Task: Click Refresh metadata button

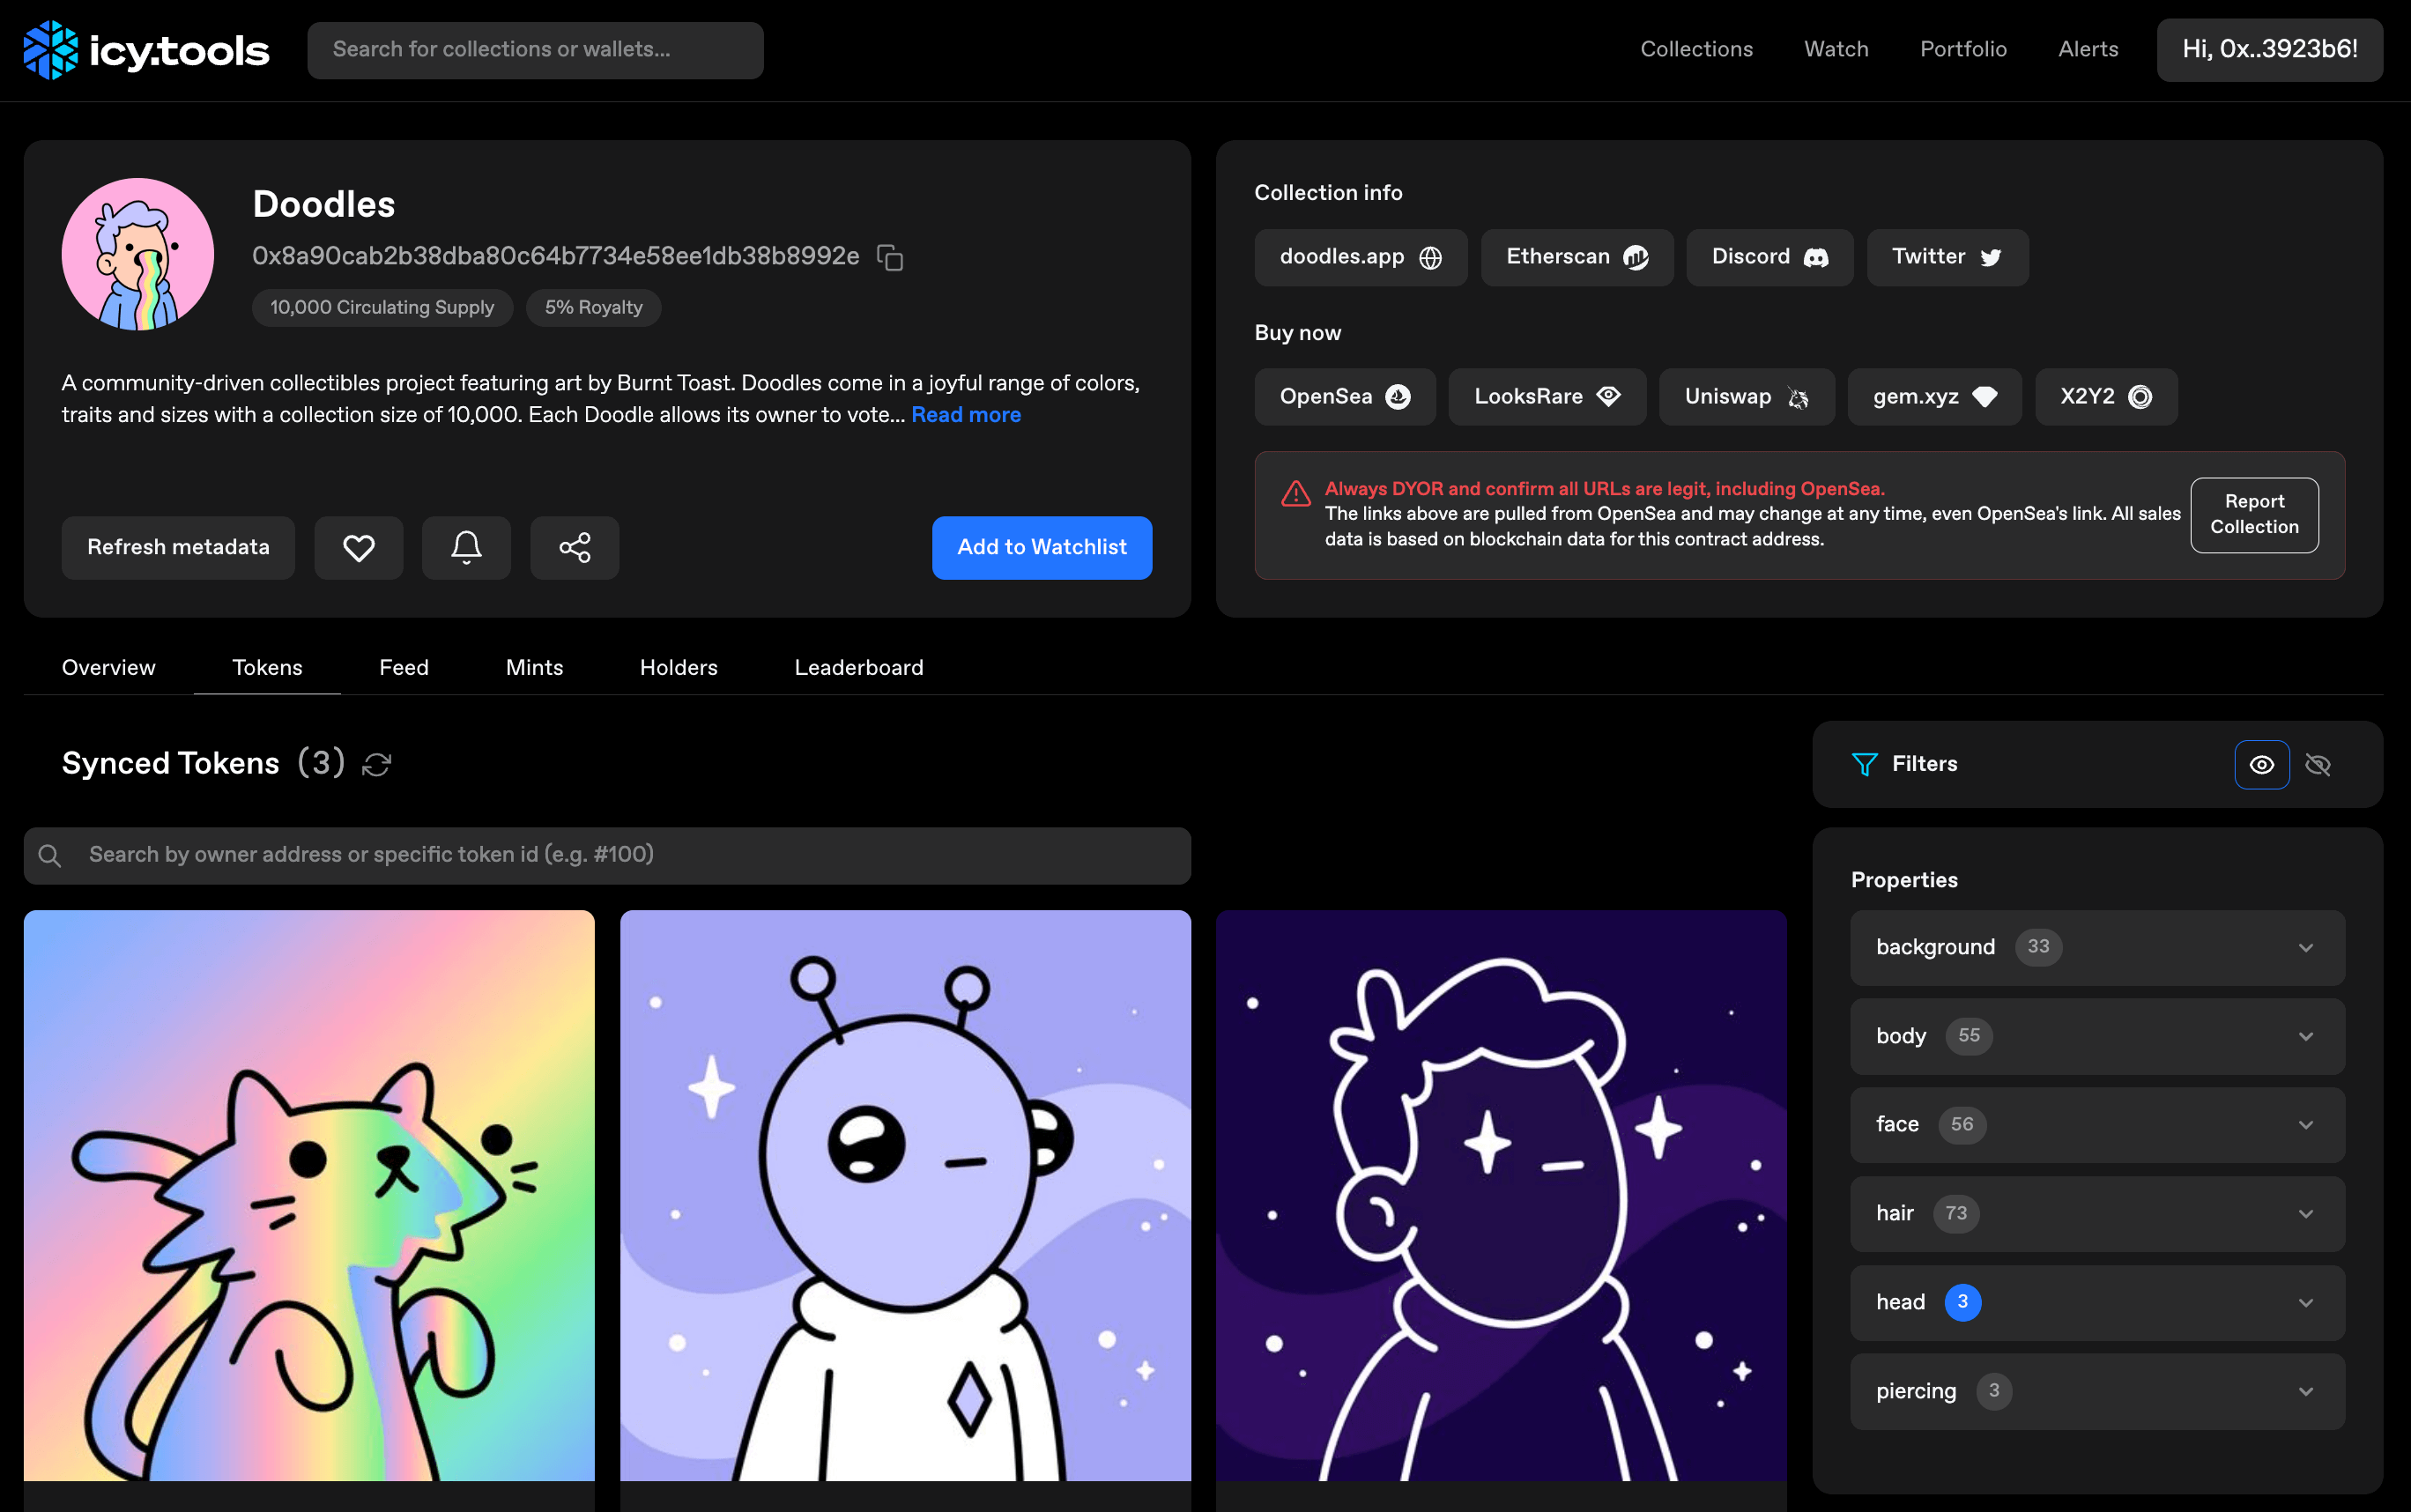Action: coord(178,547)
